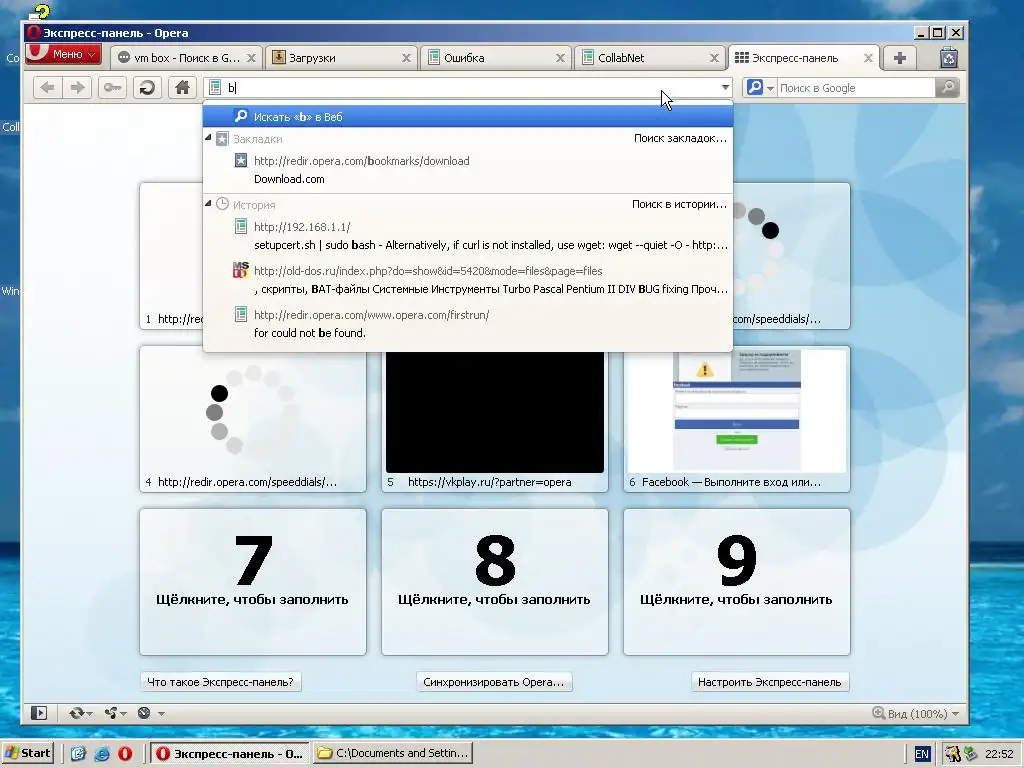Open the Opera Link sync status menu
1024x768 pixels.
[x=81, y=713]
